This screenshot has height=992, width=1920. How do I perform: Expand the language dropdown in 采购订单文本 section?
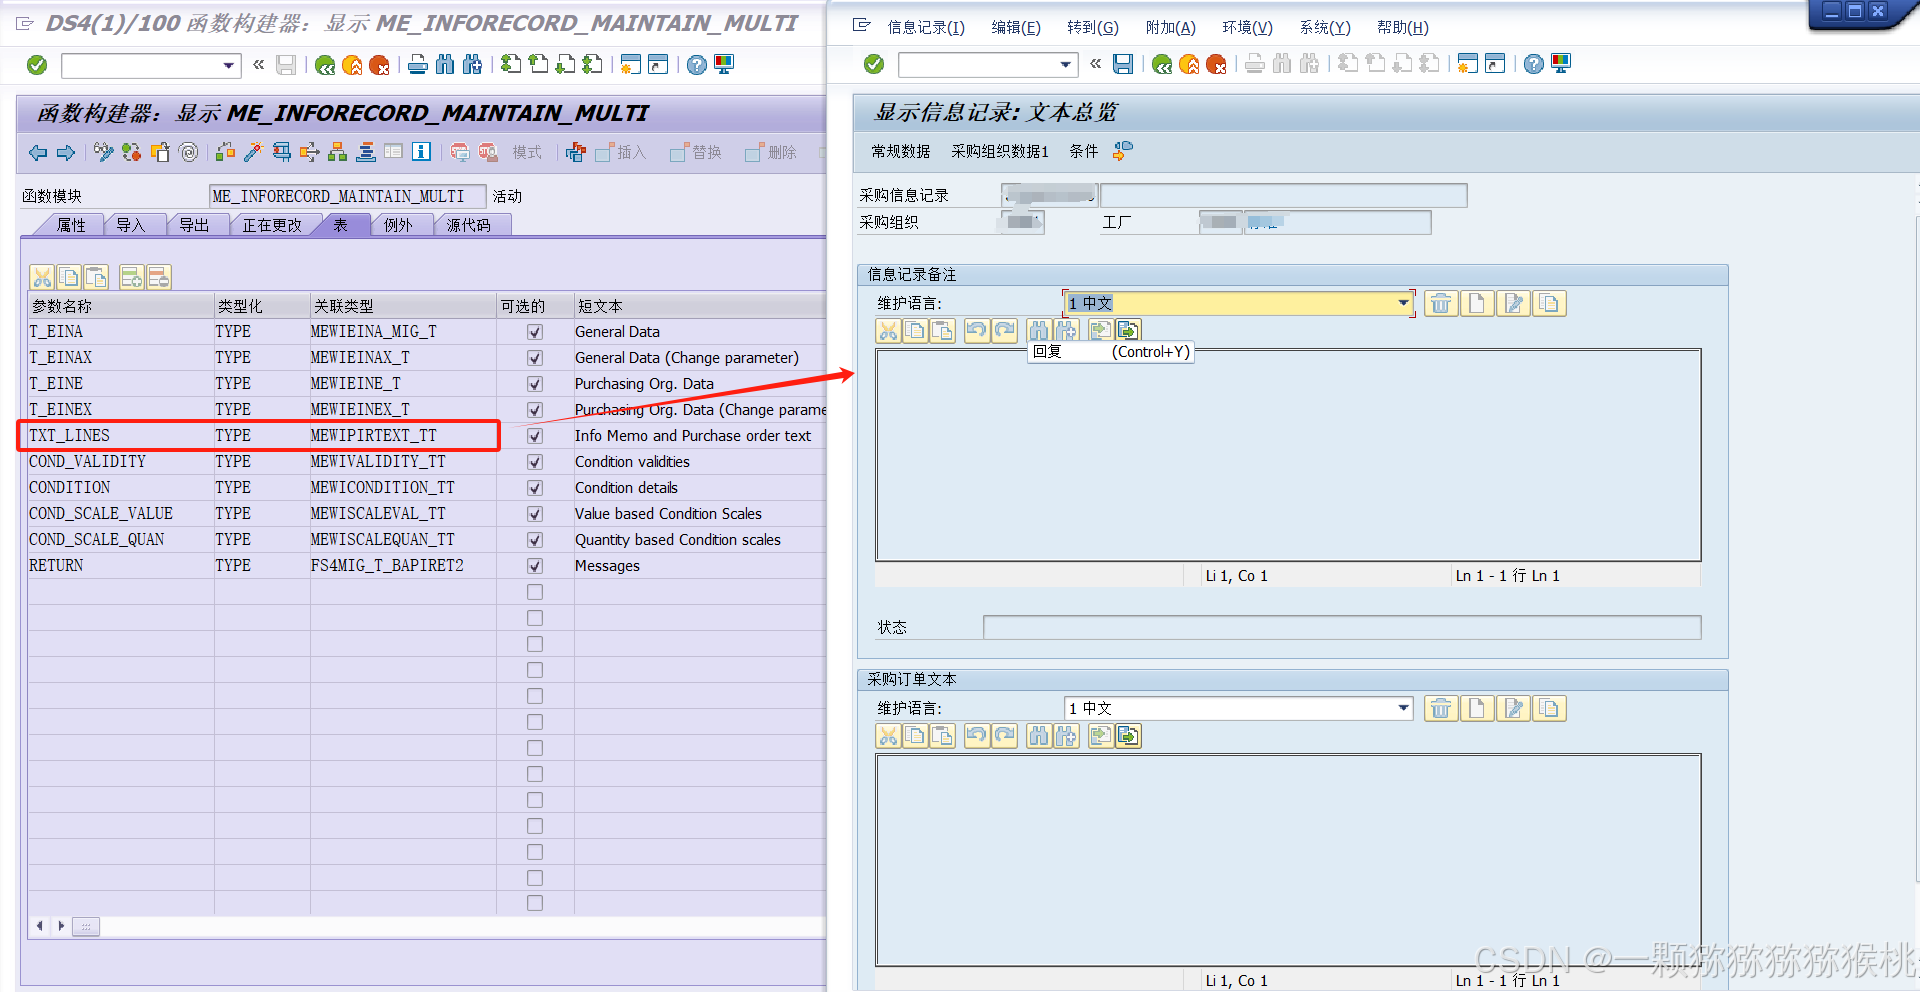(1404, 708)
